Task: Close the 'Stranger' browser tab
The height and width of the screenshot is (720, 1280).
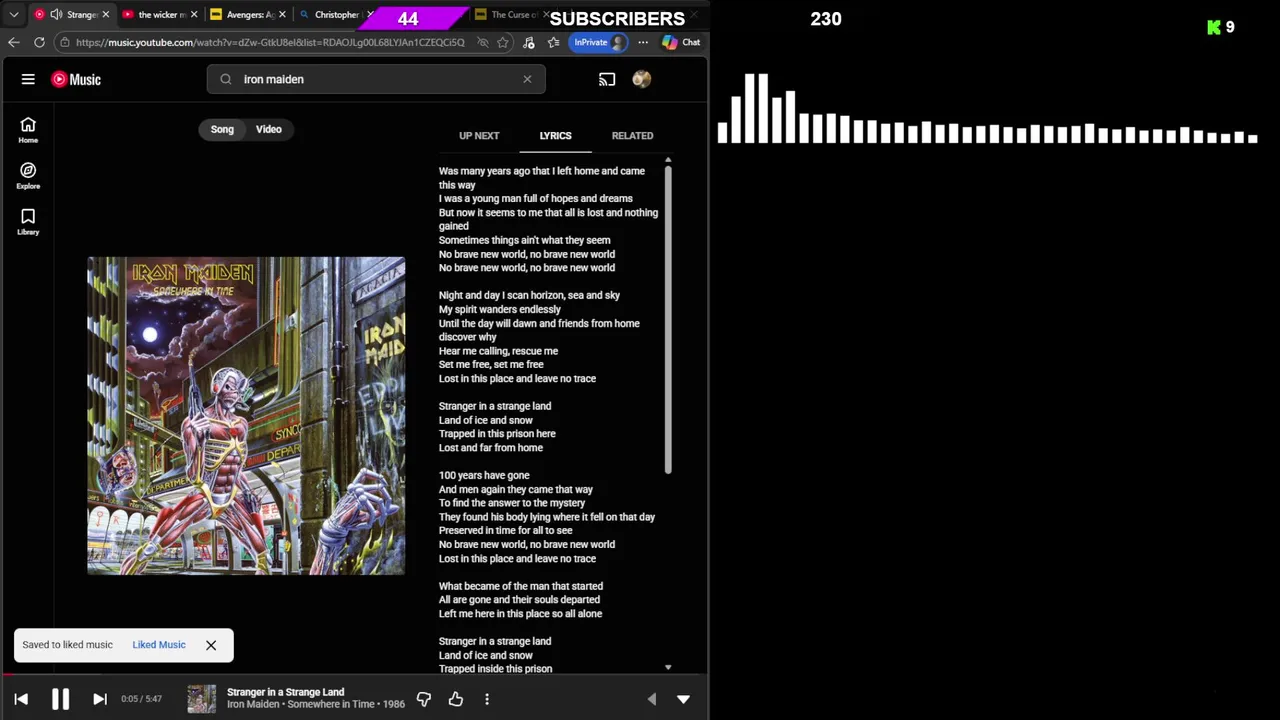Action: click(105, 15)
